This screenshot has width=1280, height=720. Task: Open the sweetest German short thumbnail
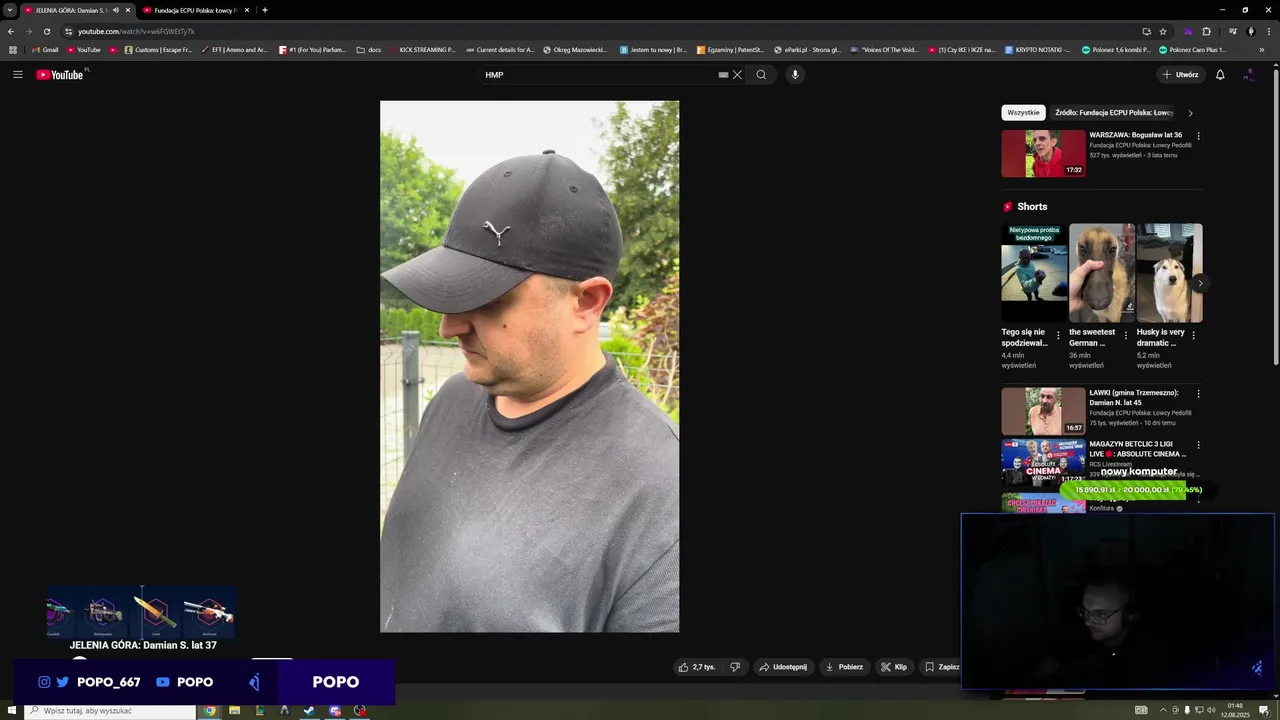pyautogui.click(x=1102, y=272)
